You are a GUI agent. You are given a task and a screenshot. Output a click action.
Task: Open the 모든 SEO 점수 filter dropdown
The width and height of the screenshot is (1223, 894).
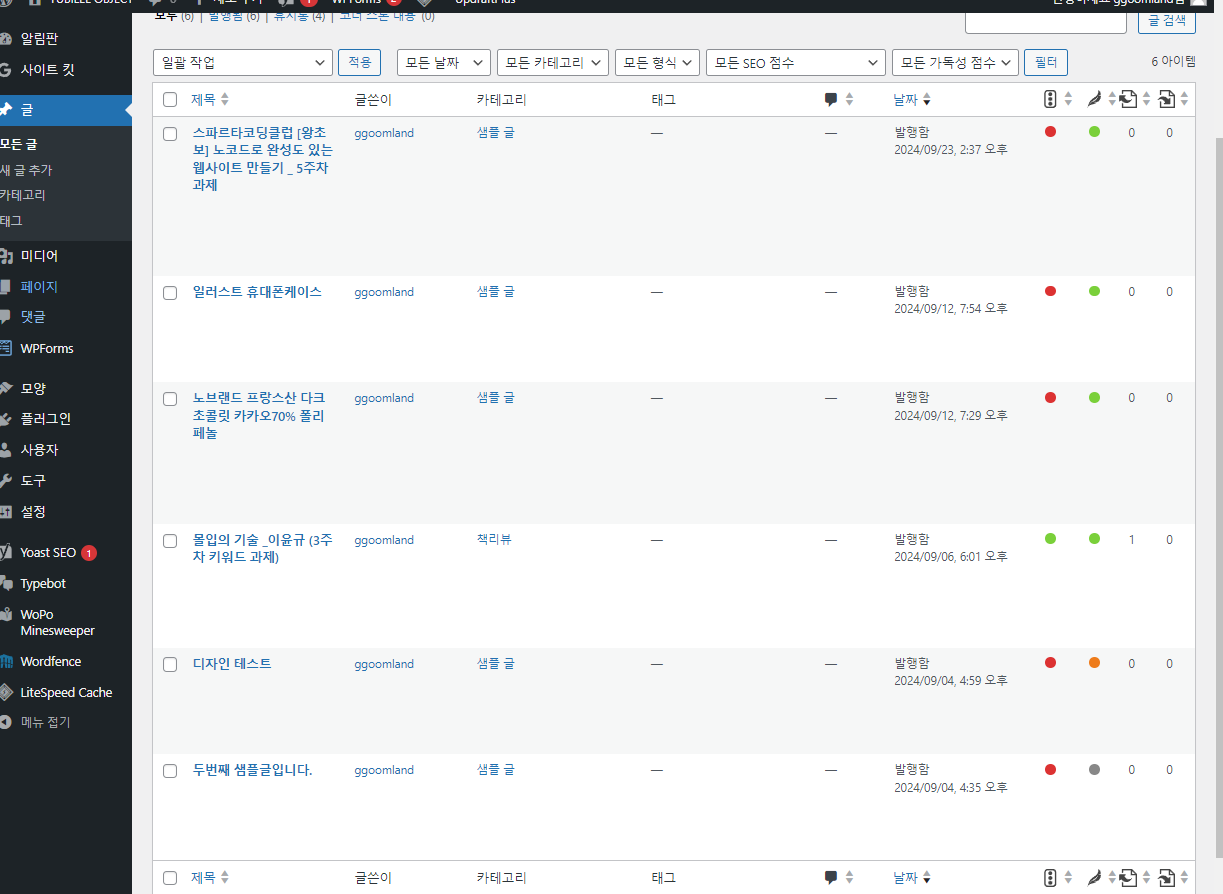point(796,62)
